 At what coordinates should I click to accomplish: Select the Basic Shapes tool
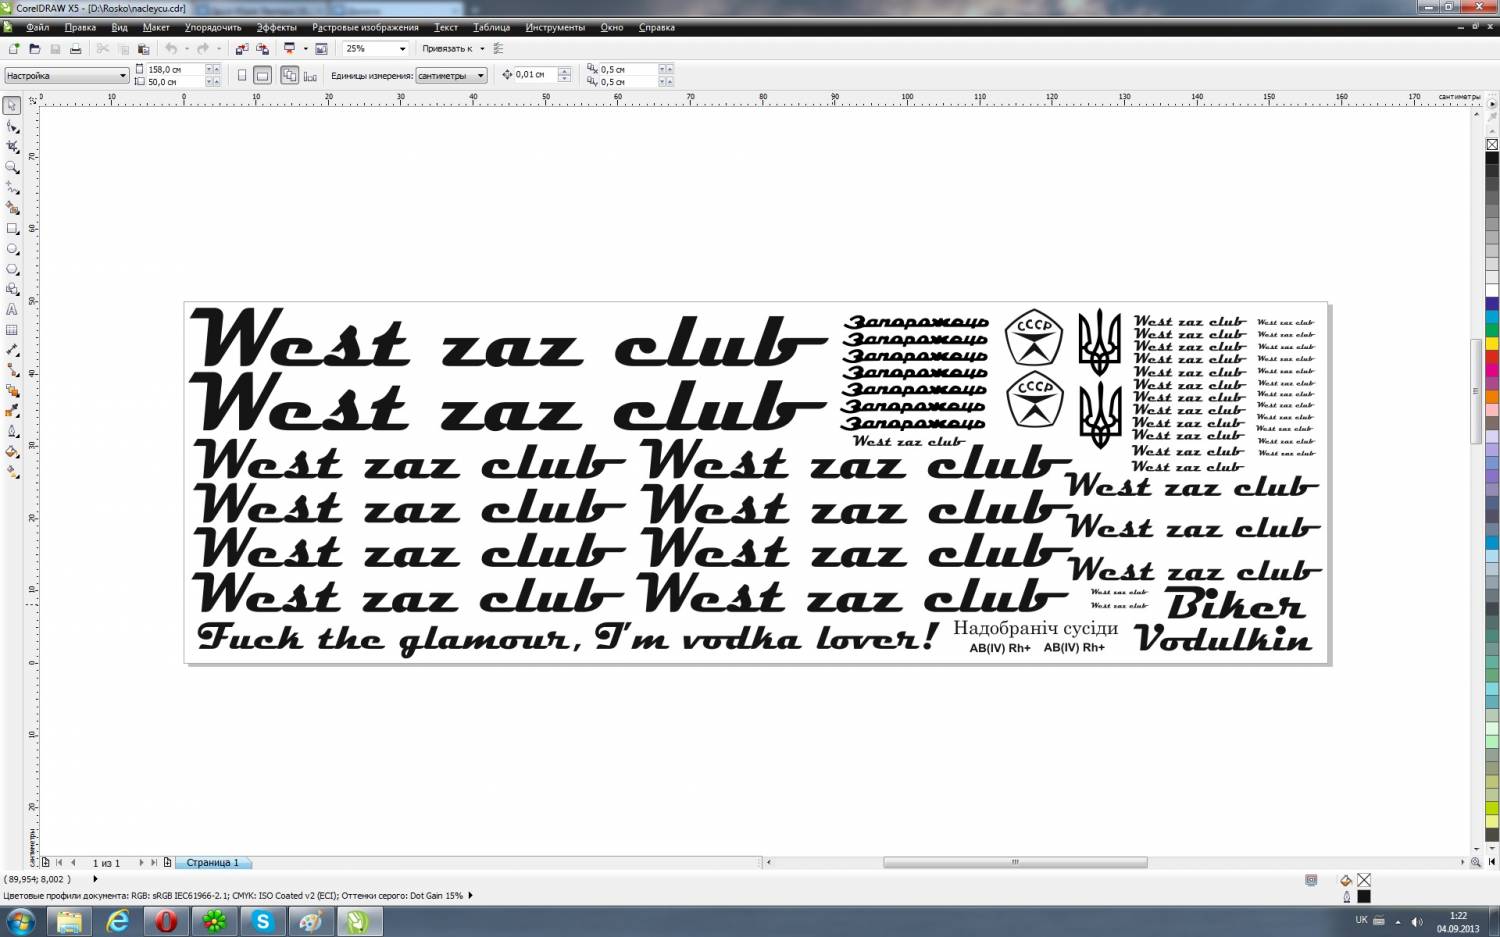pos(12,289)
